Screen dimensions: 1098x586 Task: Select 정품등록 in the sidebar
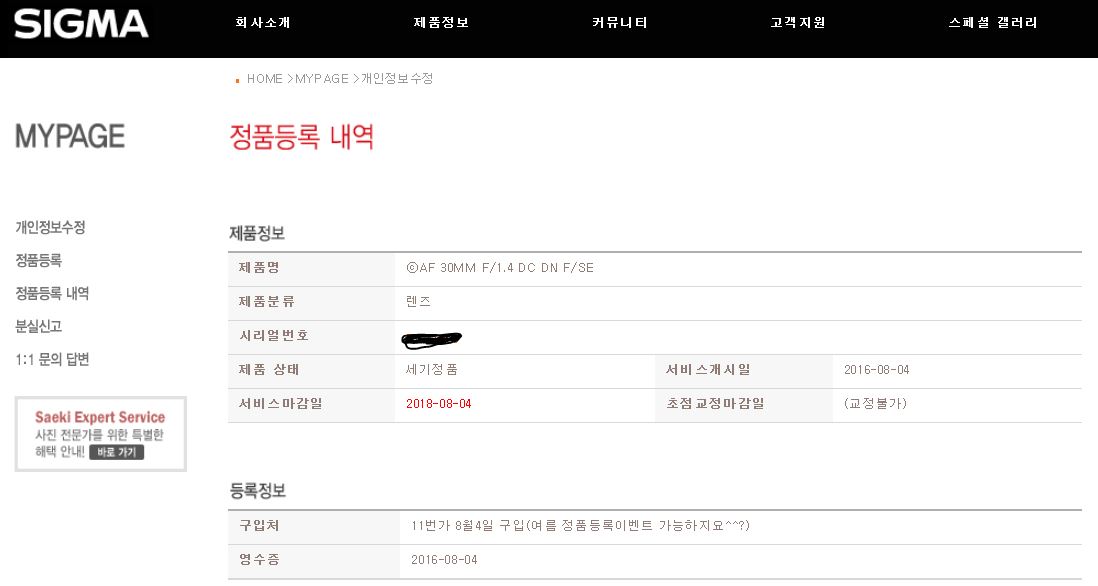coord(38,261)
